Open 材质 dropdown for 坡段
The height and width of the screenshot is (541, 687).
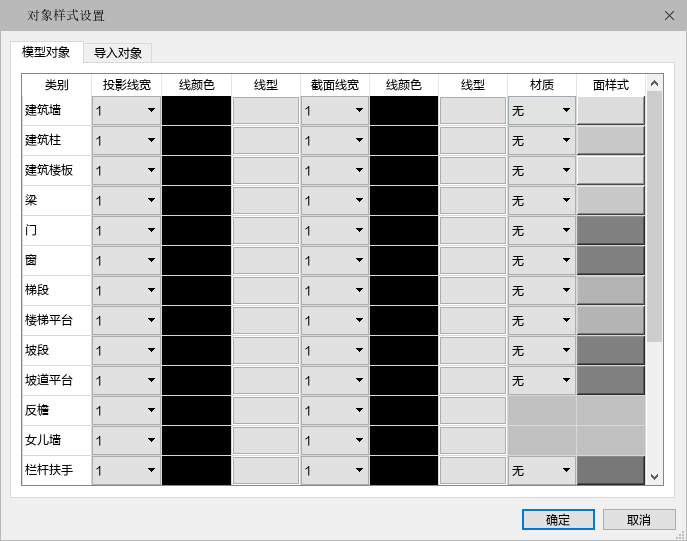[542, 350]
